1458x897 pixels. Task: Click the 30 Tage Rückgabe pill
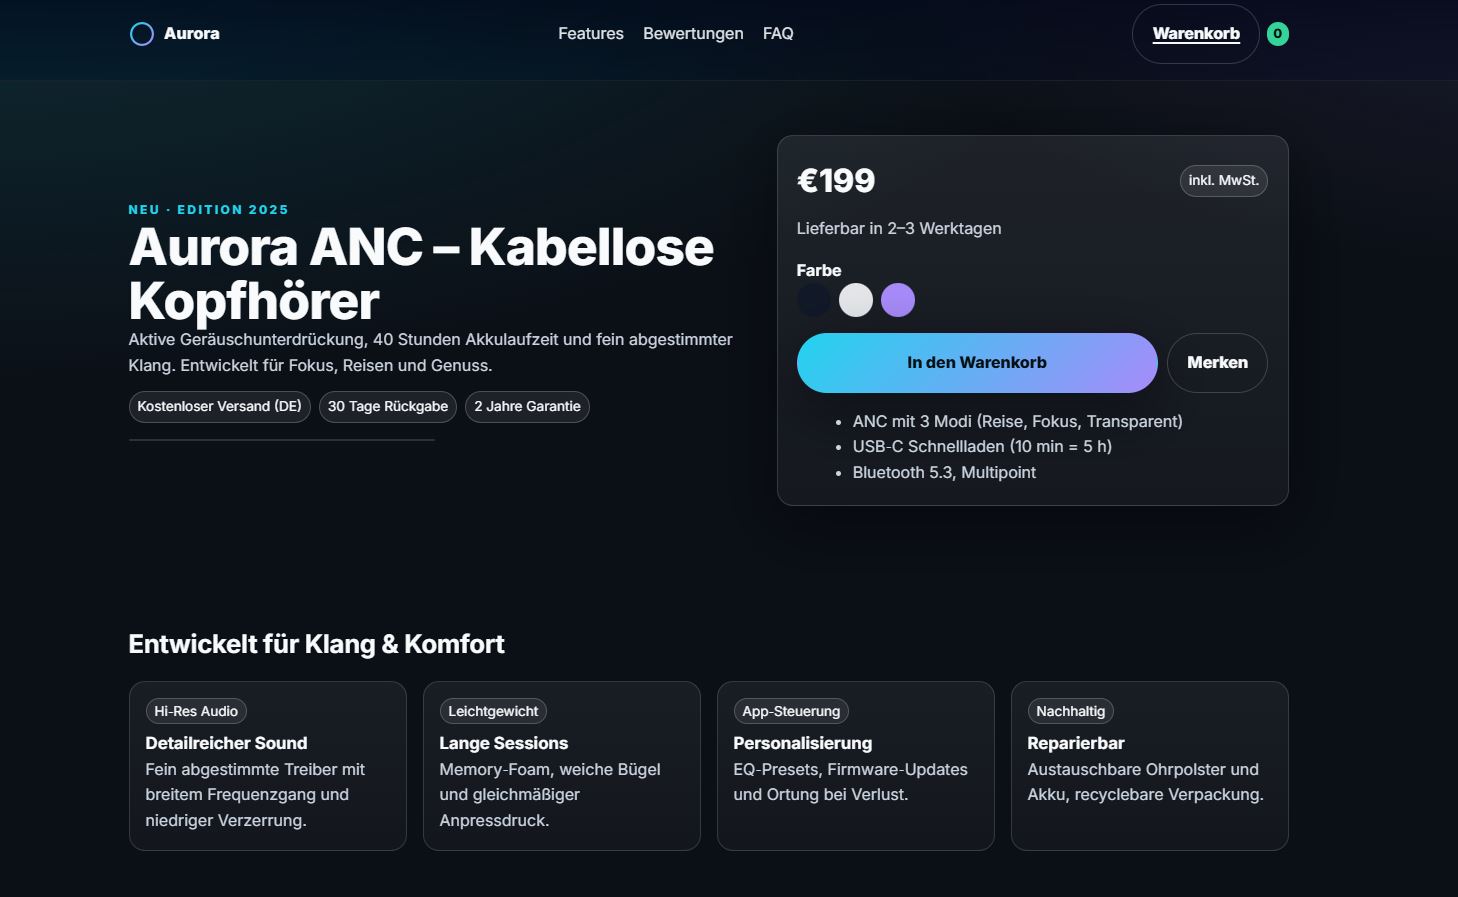pyautogui.click(x=388, y=407)
